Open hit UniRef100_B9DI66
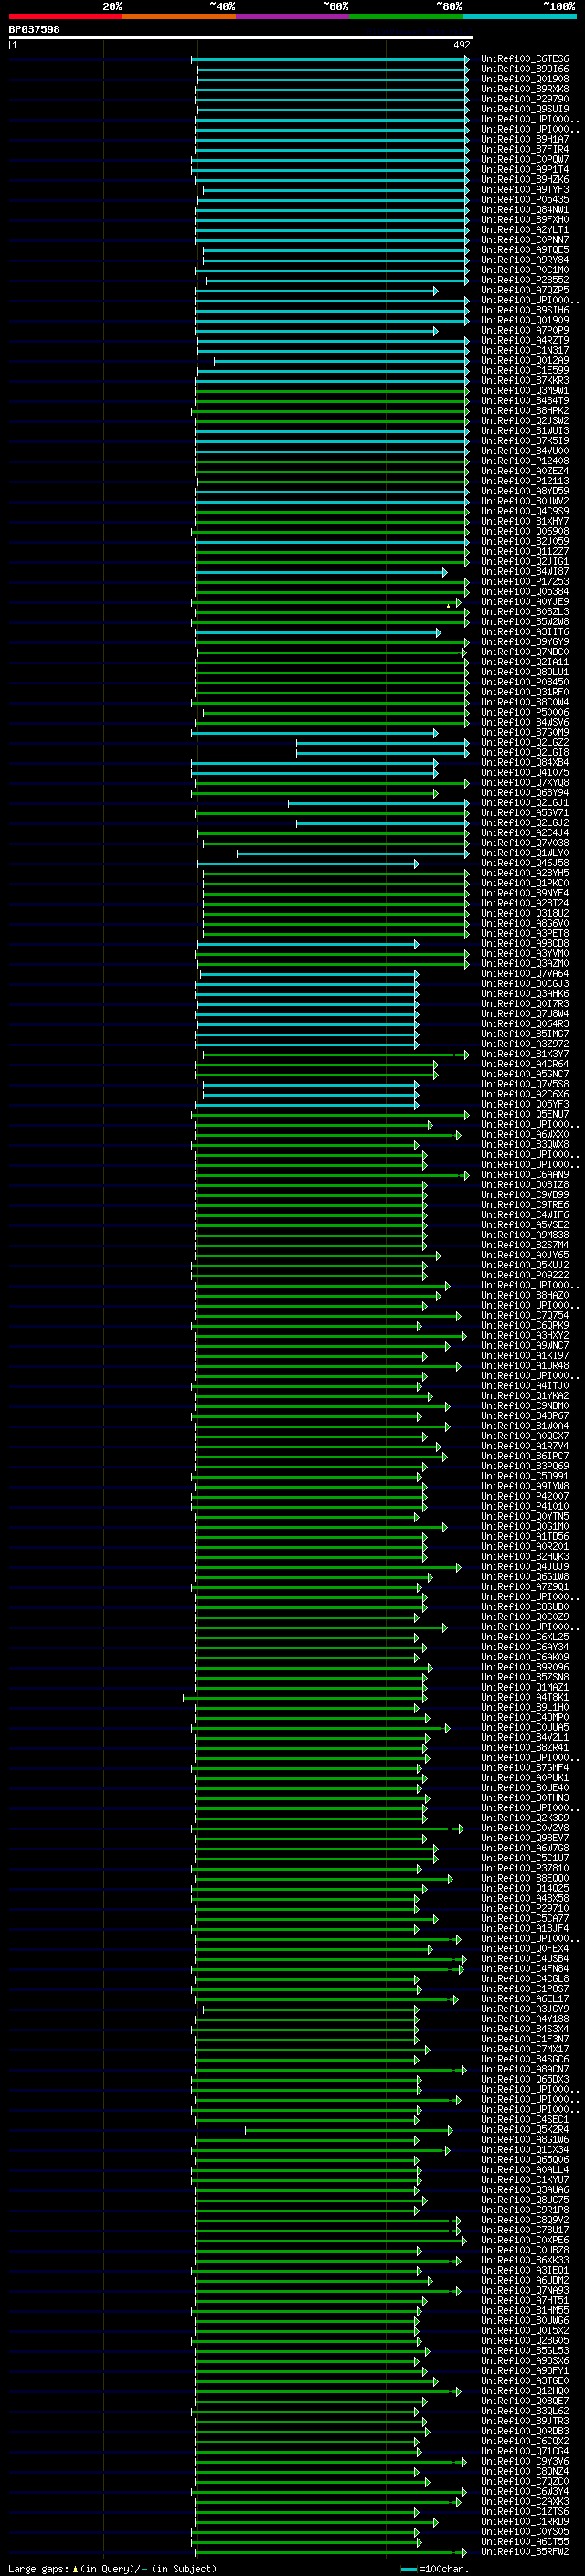 (524, 69)
